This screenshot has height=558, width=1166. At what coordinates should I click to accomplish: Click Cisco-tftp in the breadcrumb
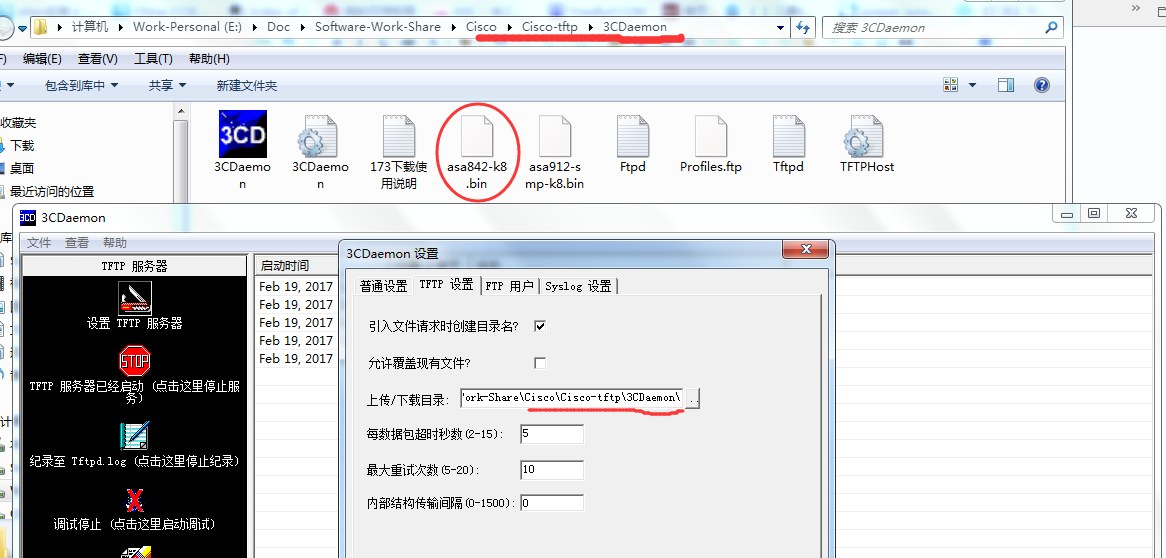[550, 28]
